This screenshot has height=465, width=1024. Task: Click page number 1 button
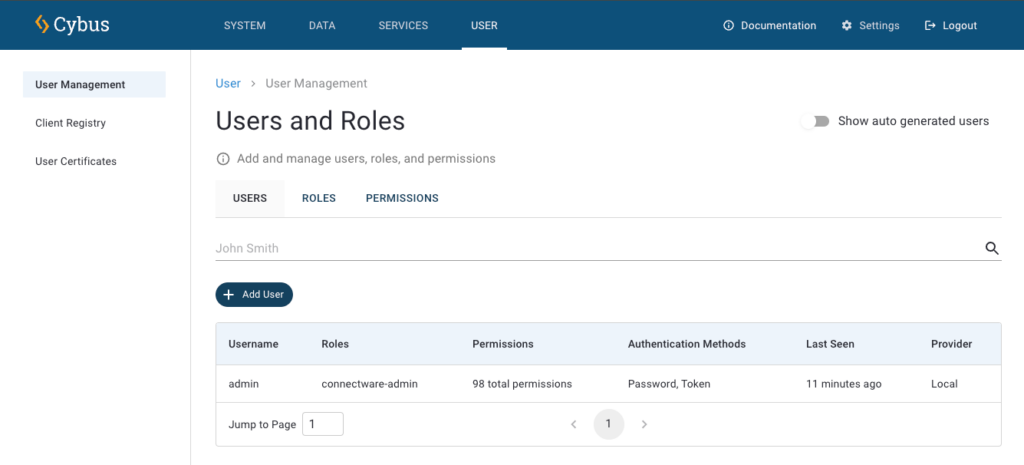click(x=609, y=425)
